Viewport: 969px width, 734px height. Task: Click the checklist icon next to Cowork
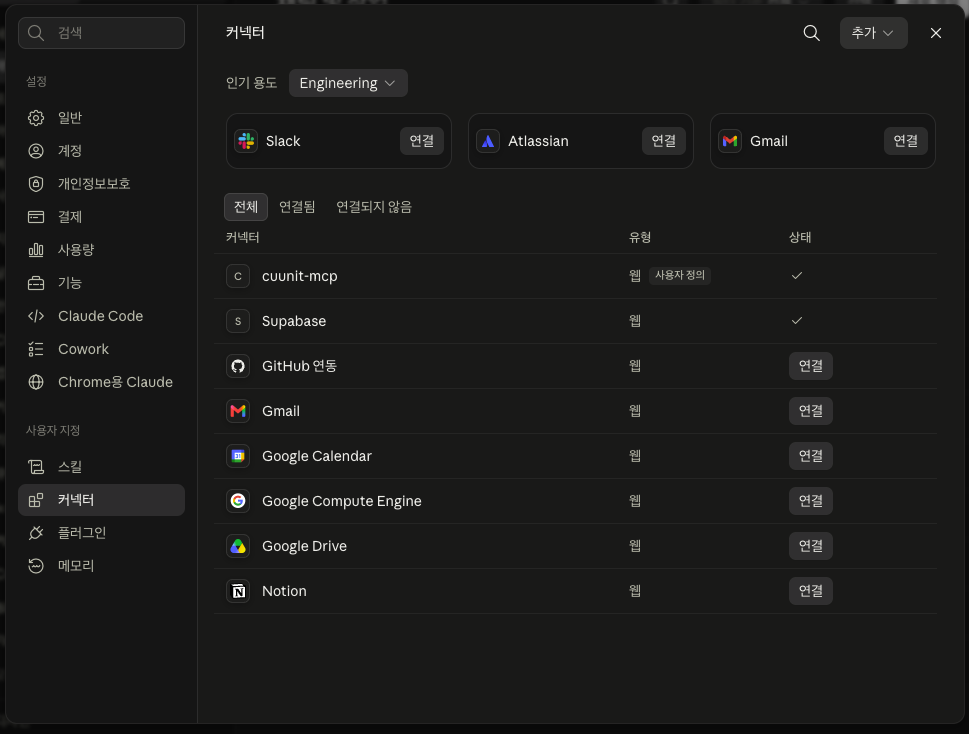36,349
